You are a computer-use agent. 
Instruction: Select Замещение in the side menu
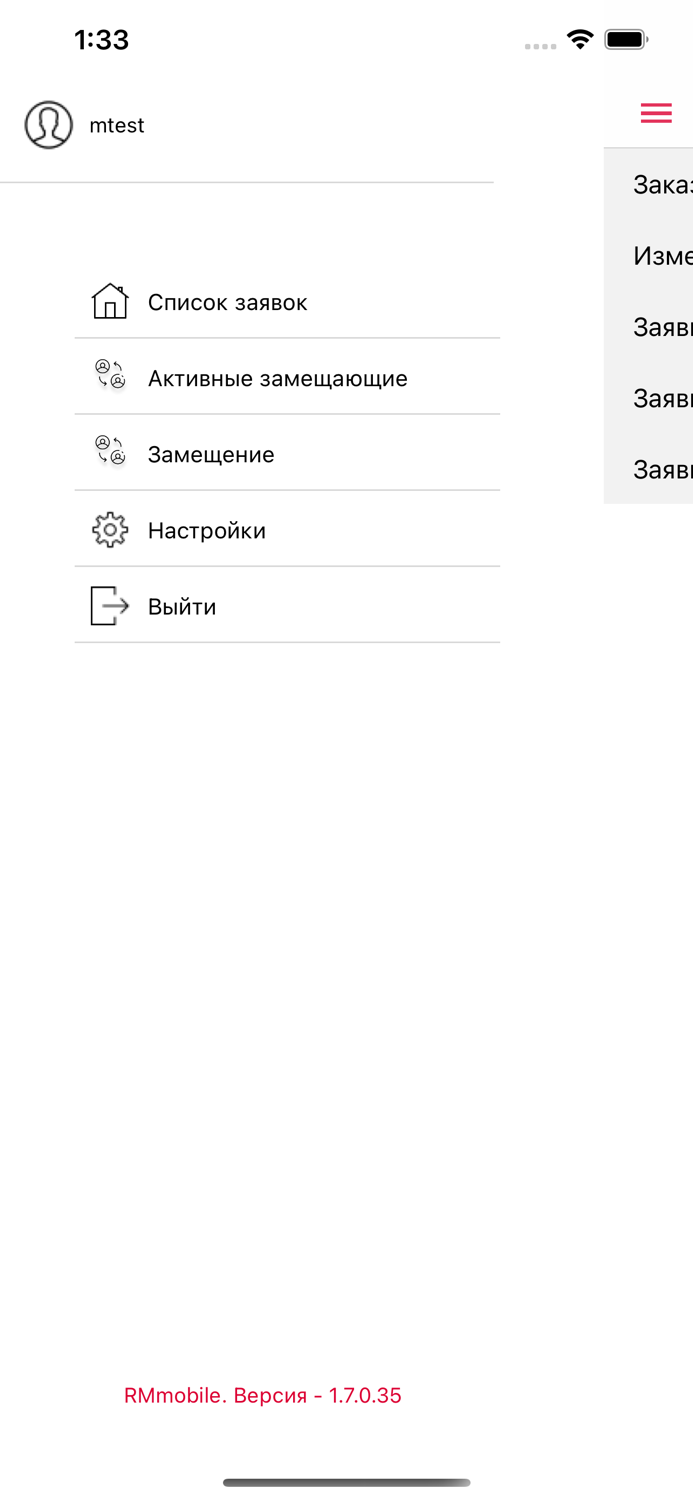287,454
